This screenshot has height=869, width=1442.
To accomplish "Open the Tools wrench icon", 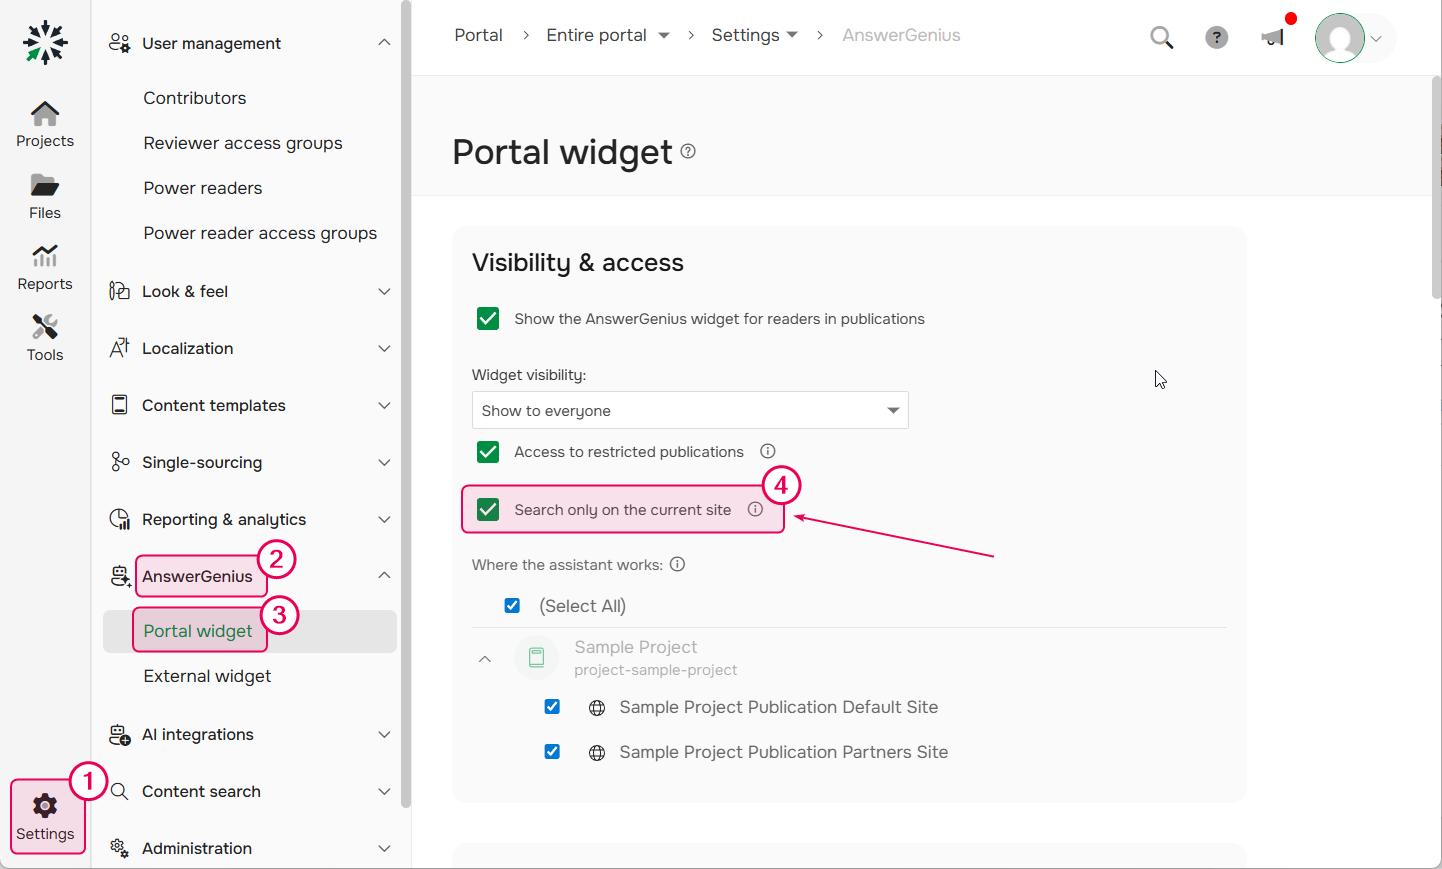I will pos(45,327).
